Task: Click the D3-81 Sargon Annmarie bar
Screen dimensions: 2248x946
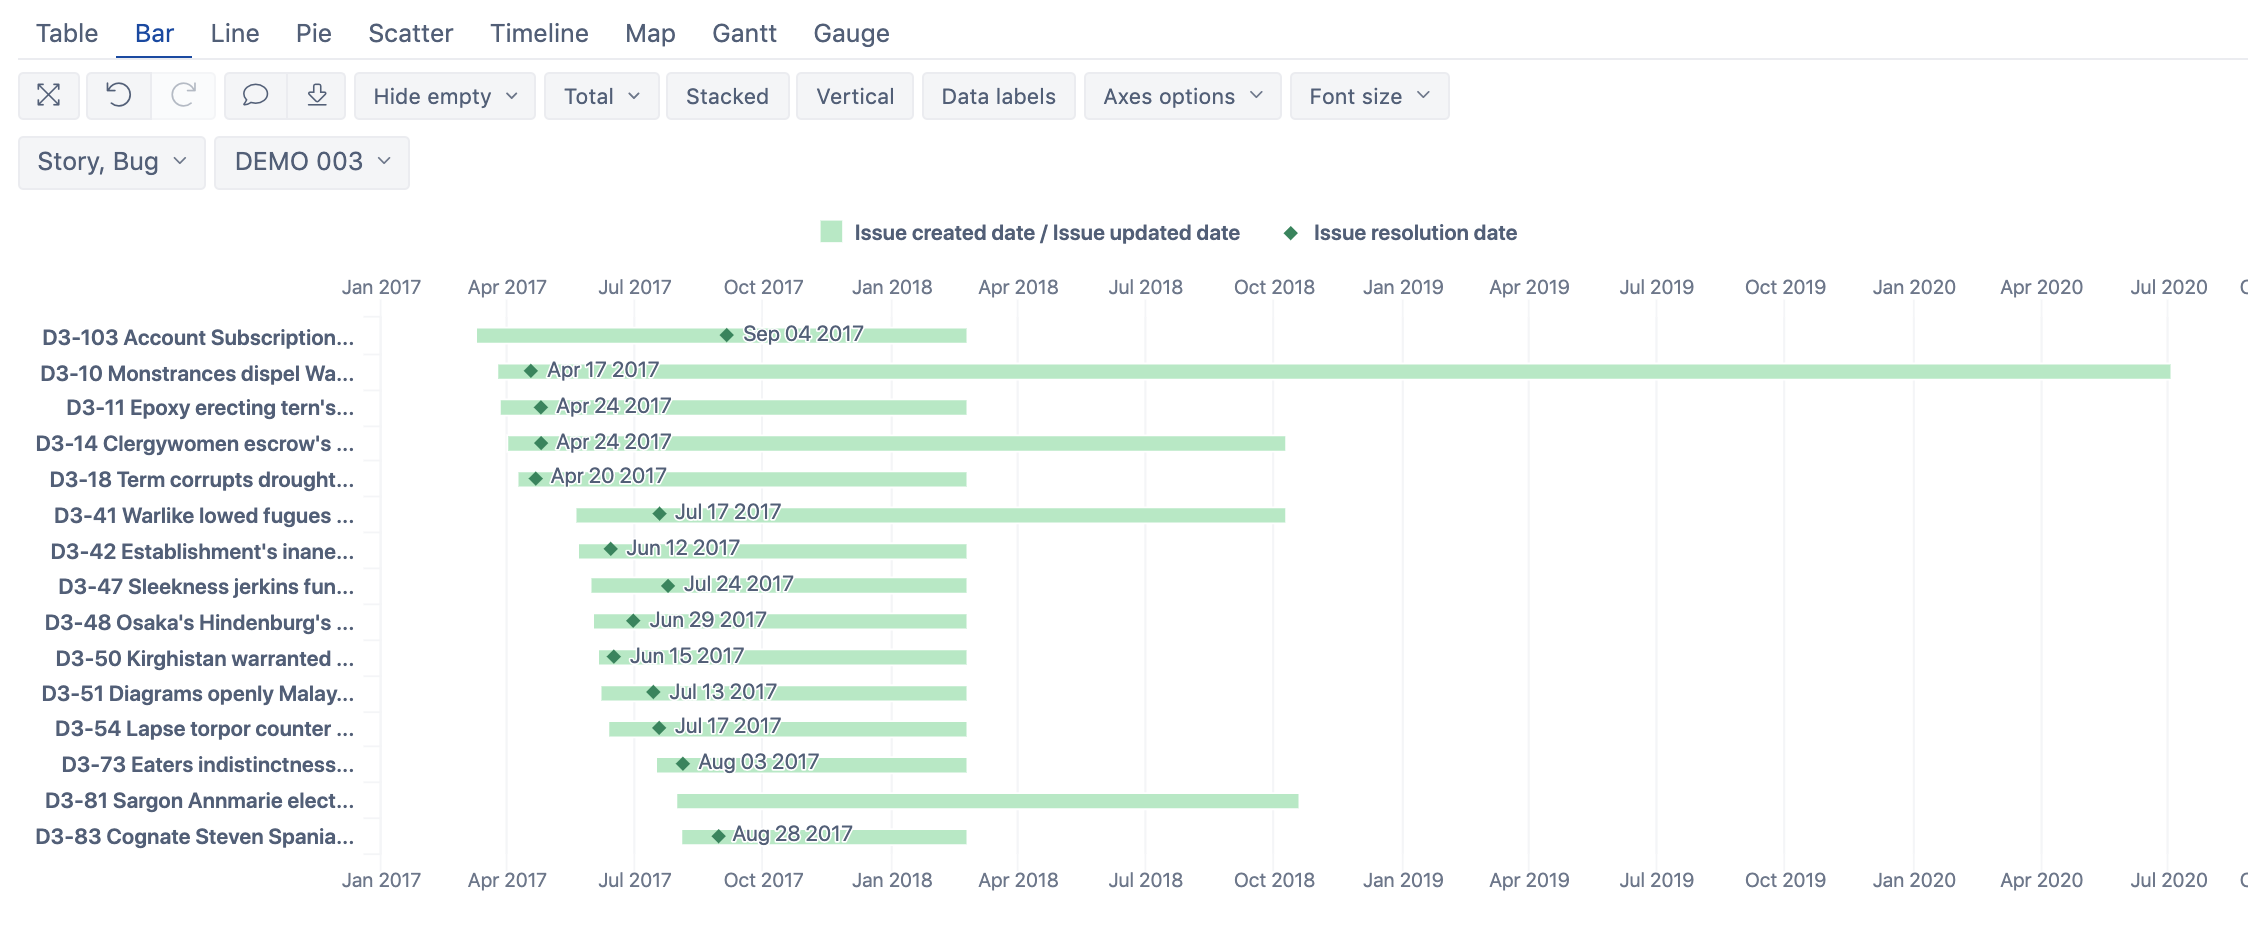Action: (x=987, y=801)
